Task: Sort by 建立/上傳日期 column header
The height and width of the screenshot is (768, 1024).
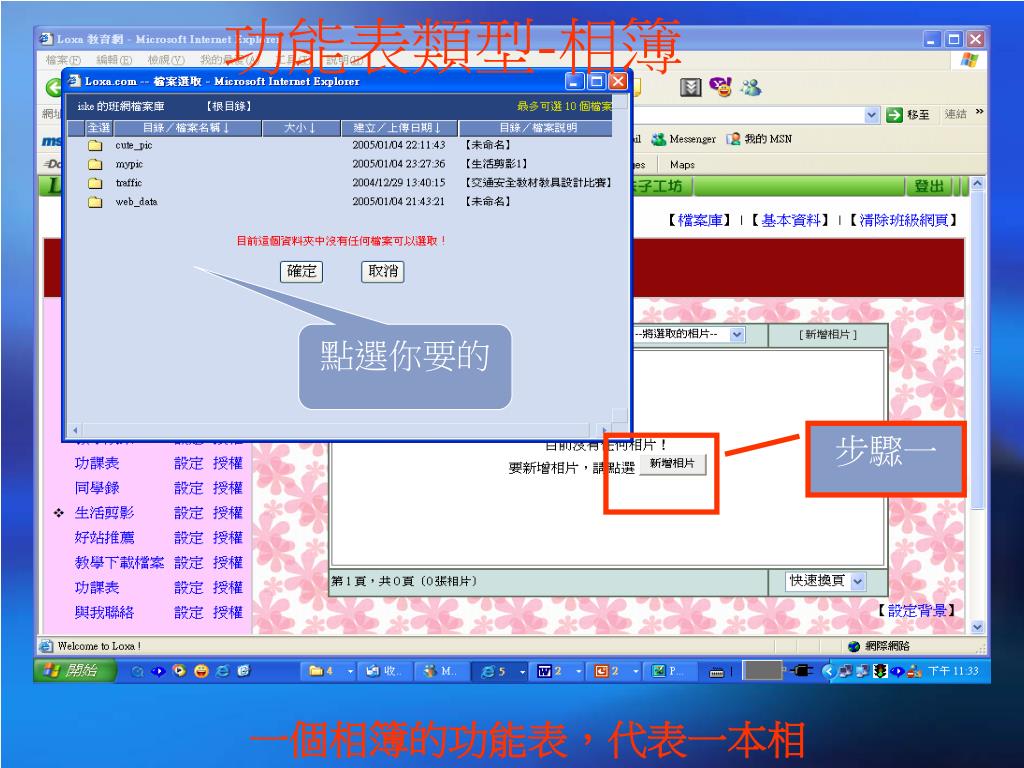Action: [398, 127]
